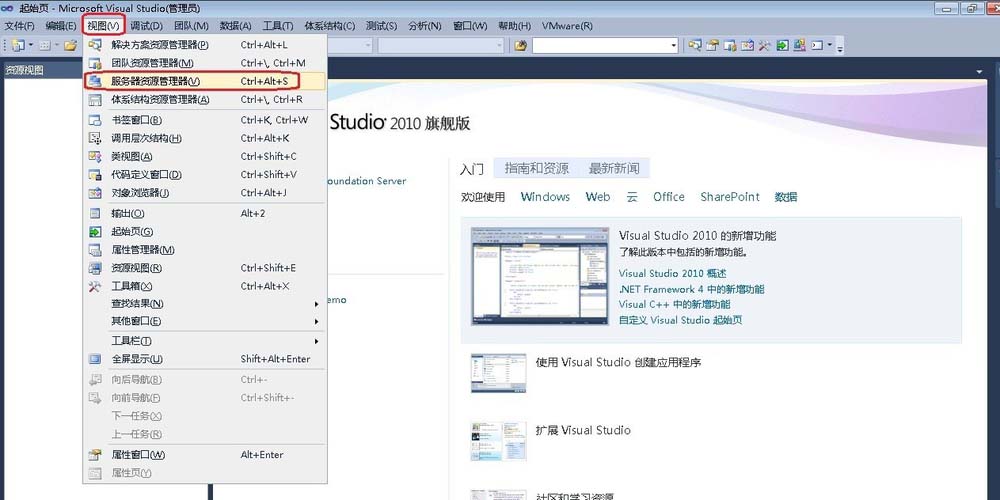Click the 对象浏览器 icon in menu

click(x=94, y=193)
